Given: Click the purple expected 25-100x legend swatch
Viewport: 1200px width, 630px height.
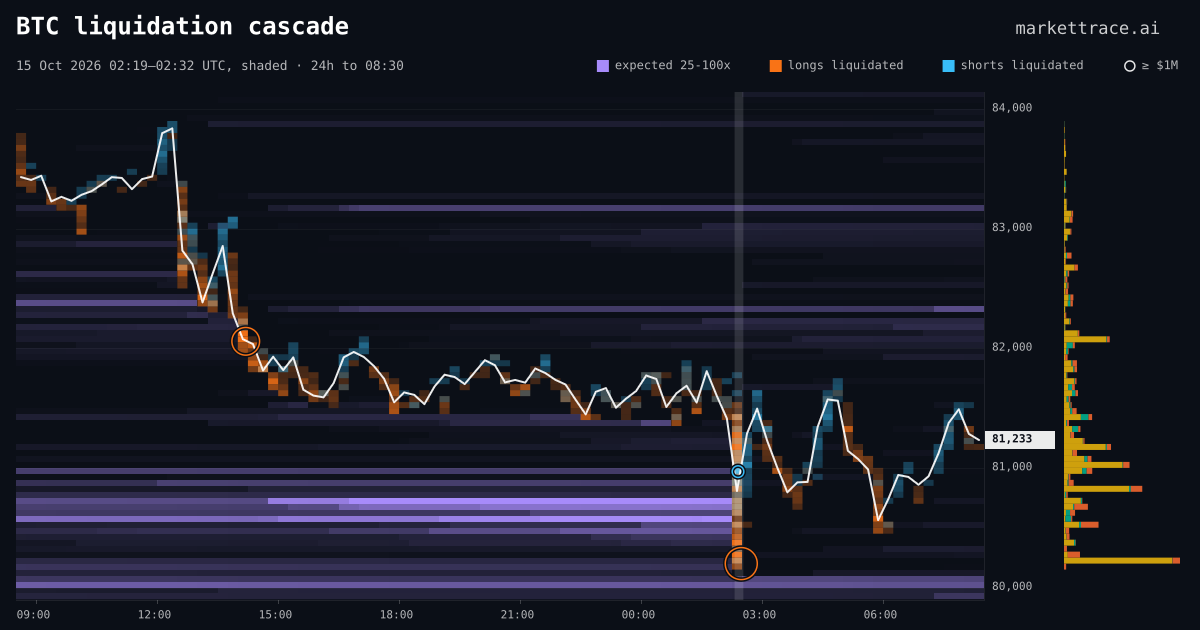Looking at the screenshot, I should [x=603, y=66].
